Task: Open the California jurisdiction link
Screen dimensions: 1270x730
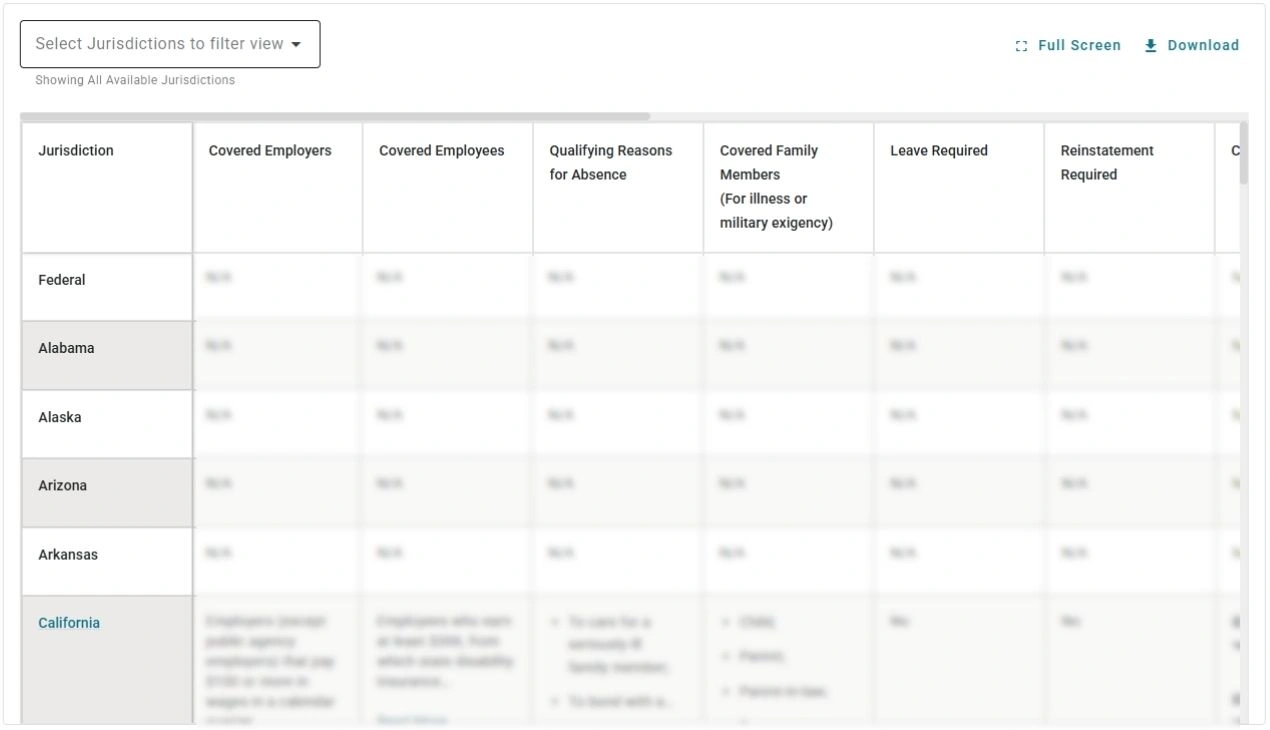Action: coord(68,622)
